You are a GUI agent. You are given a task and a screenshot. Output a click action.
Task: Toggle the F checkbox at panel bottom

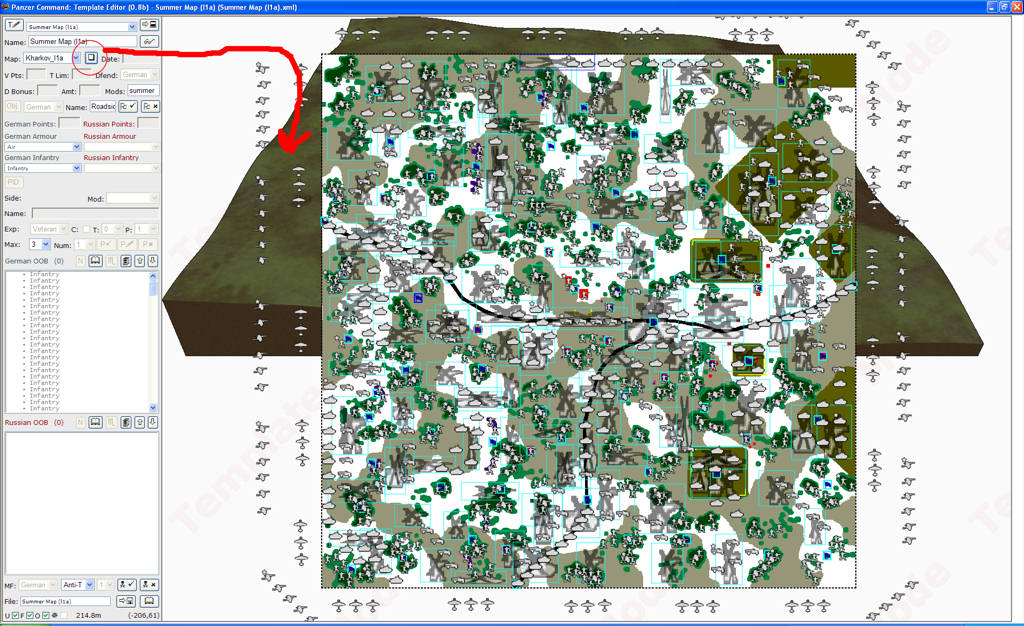click(x=30, y=616)
